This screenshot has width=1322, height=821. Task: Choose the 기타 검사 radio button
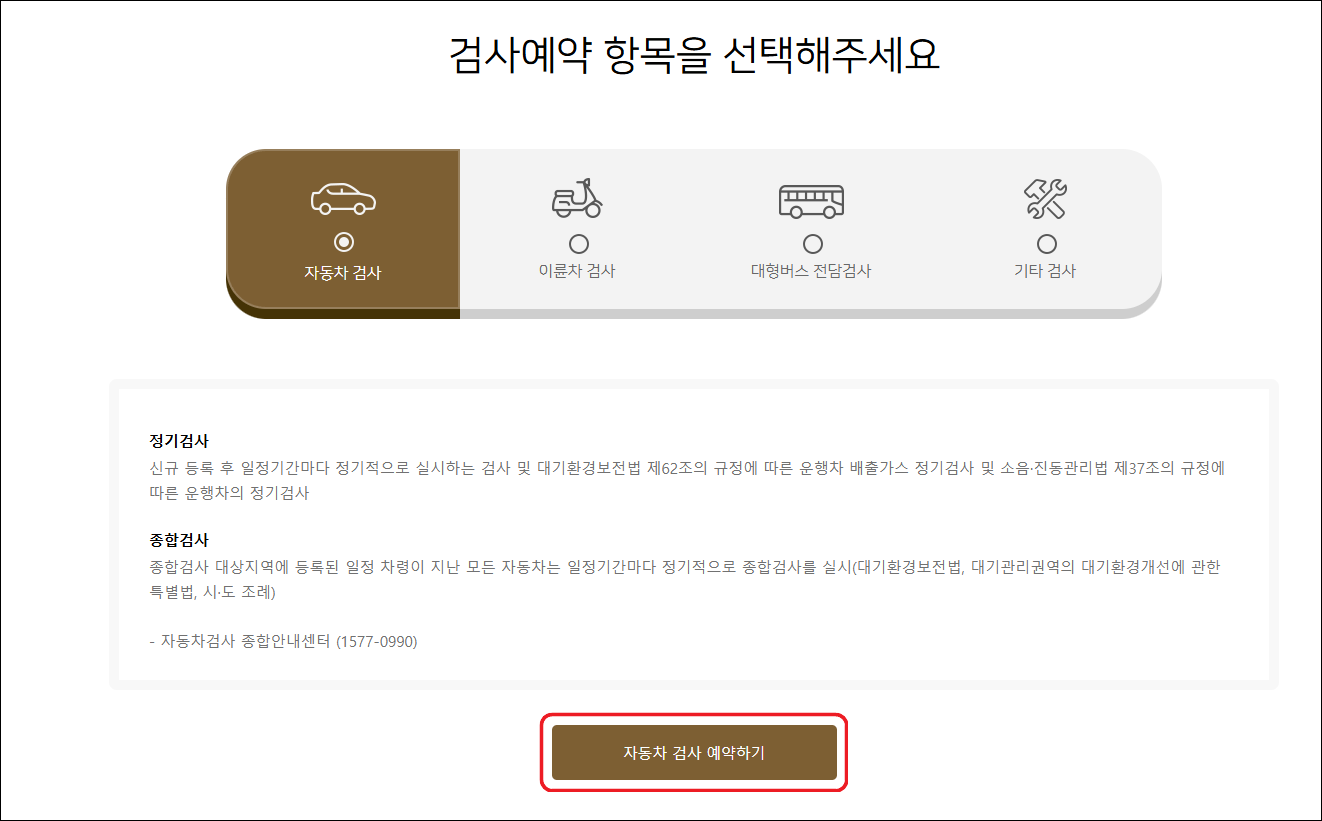coord(1047,244)
